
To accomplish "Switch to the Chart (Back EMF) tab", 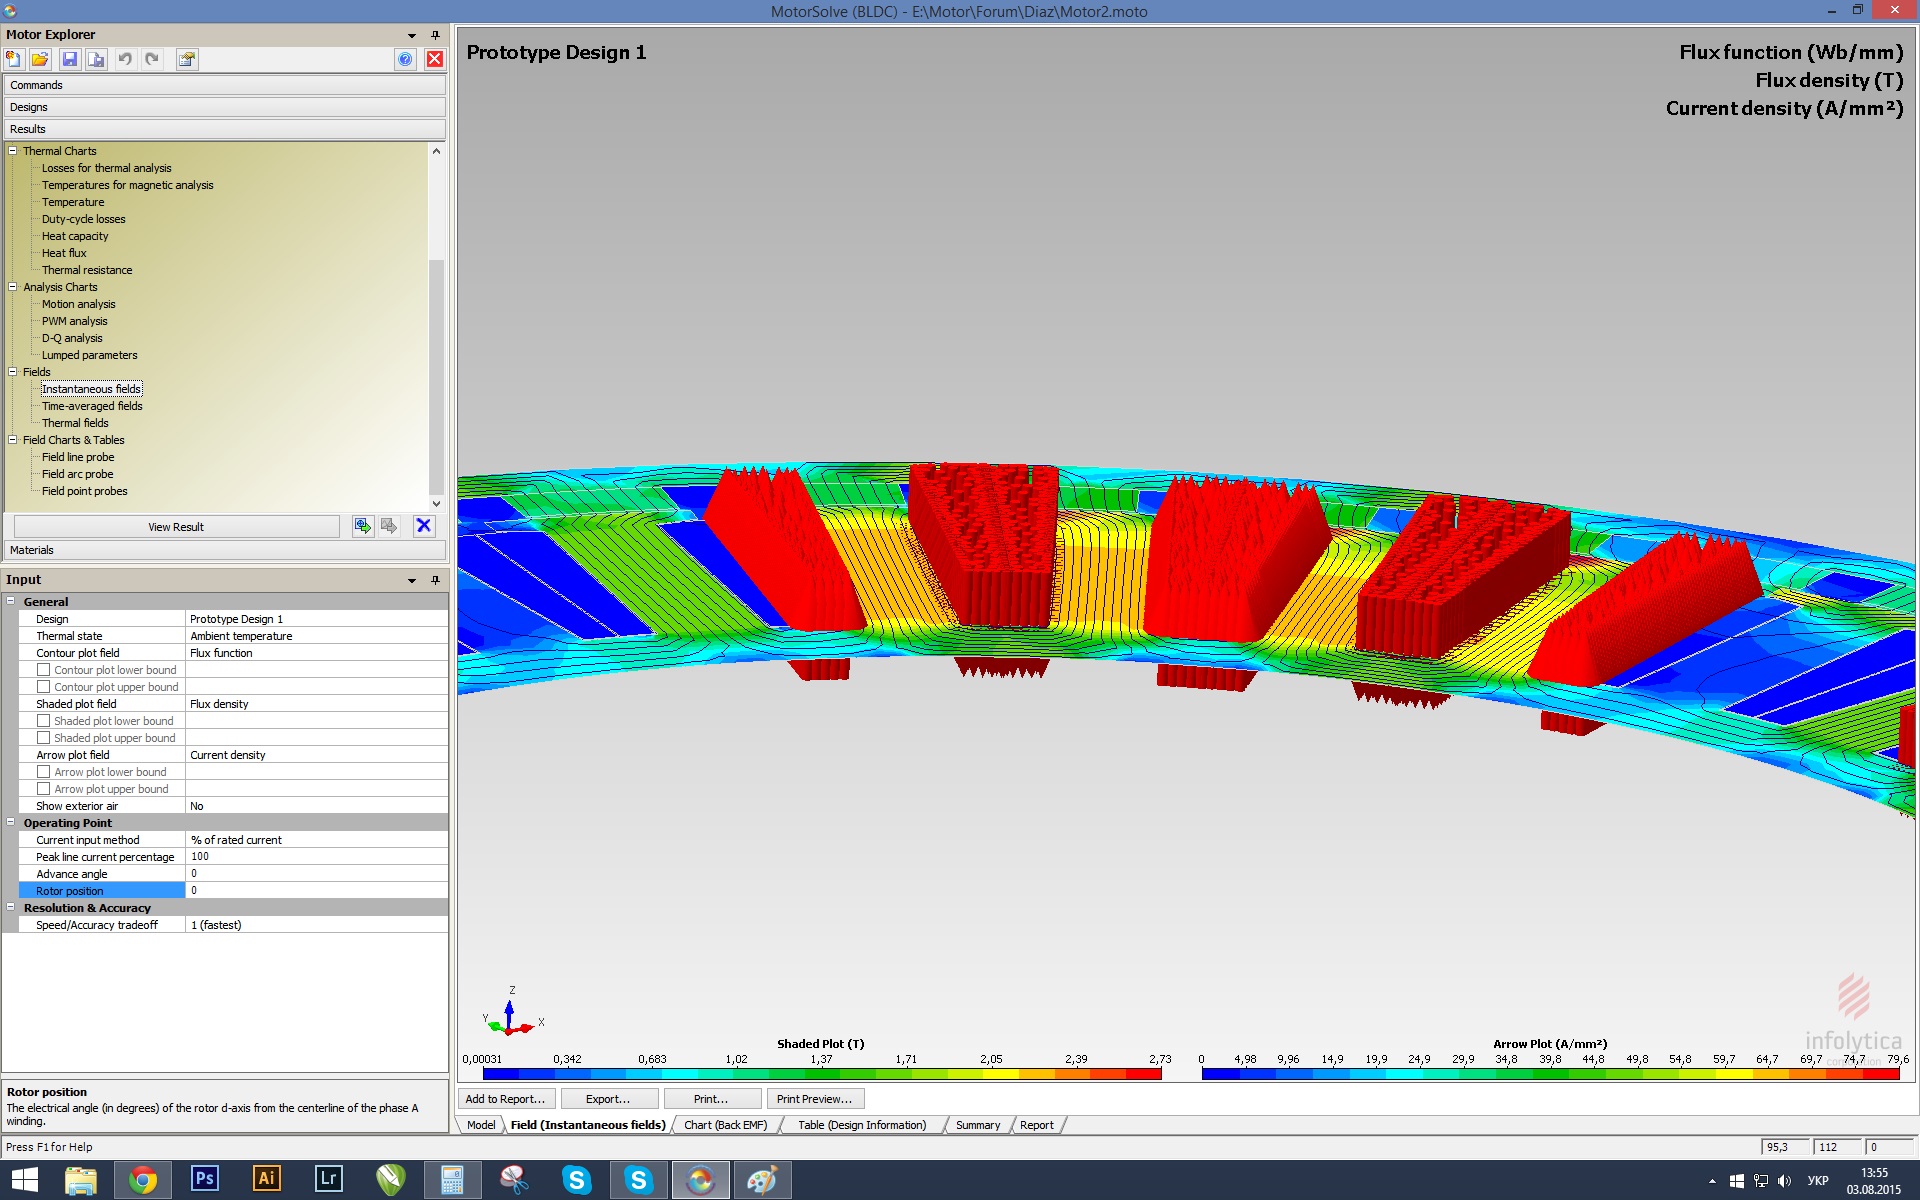I will pyautogui.click(x=725, y=1125).
